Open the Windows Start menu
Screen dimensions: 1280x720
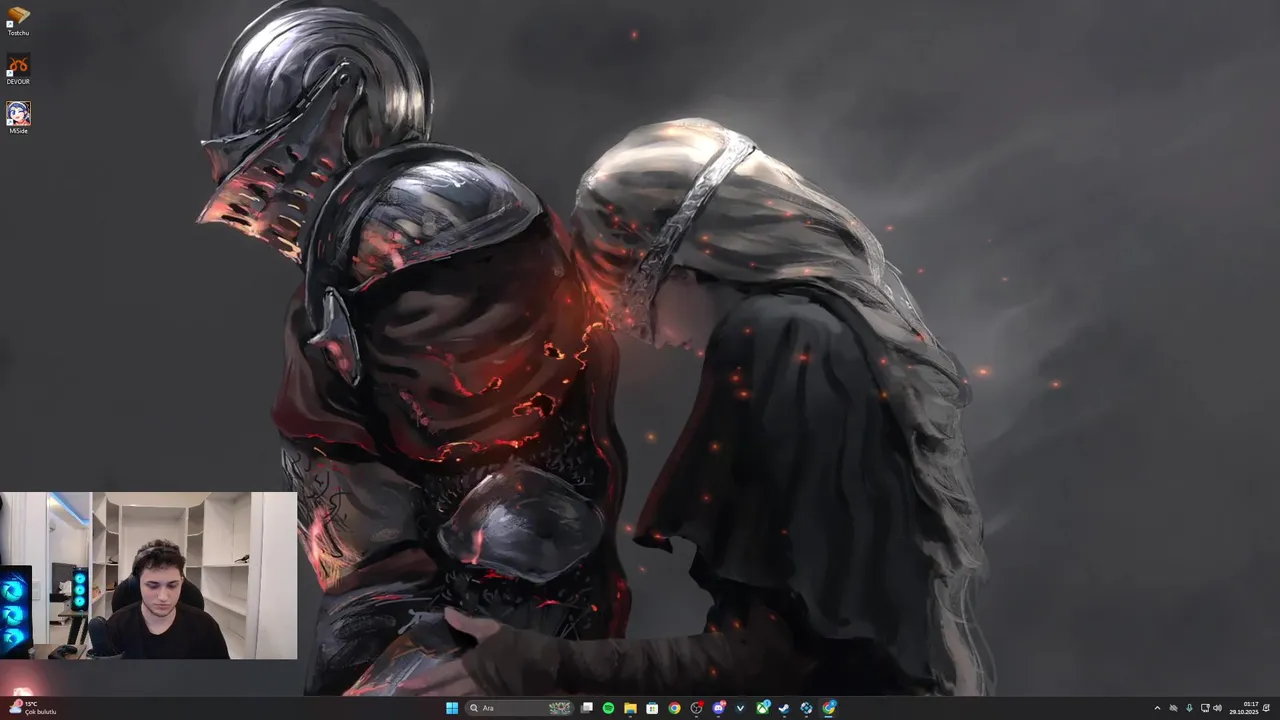(452, 708)
